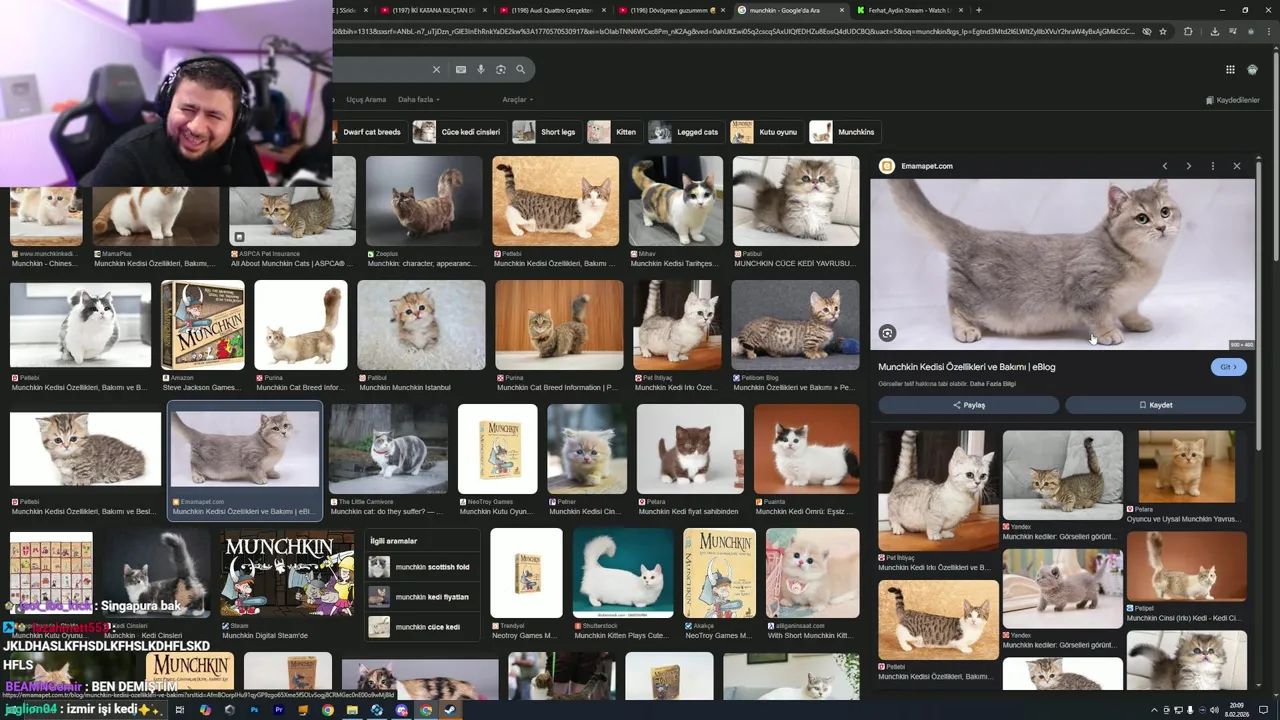Open Google account avatar

[1253, 69]
